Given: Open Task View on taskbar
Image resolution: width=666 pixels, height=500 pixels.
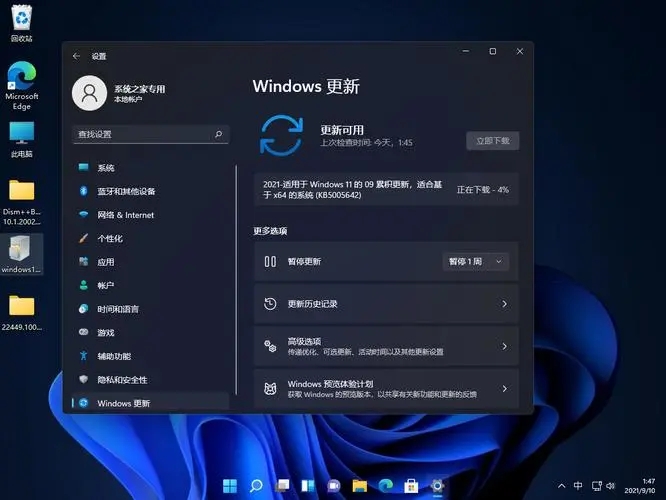Looking at the screenshot, I should [x=282, y=486].
